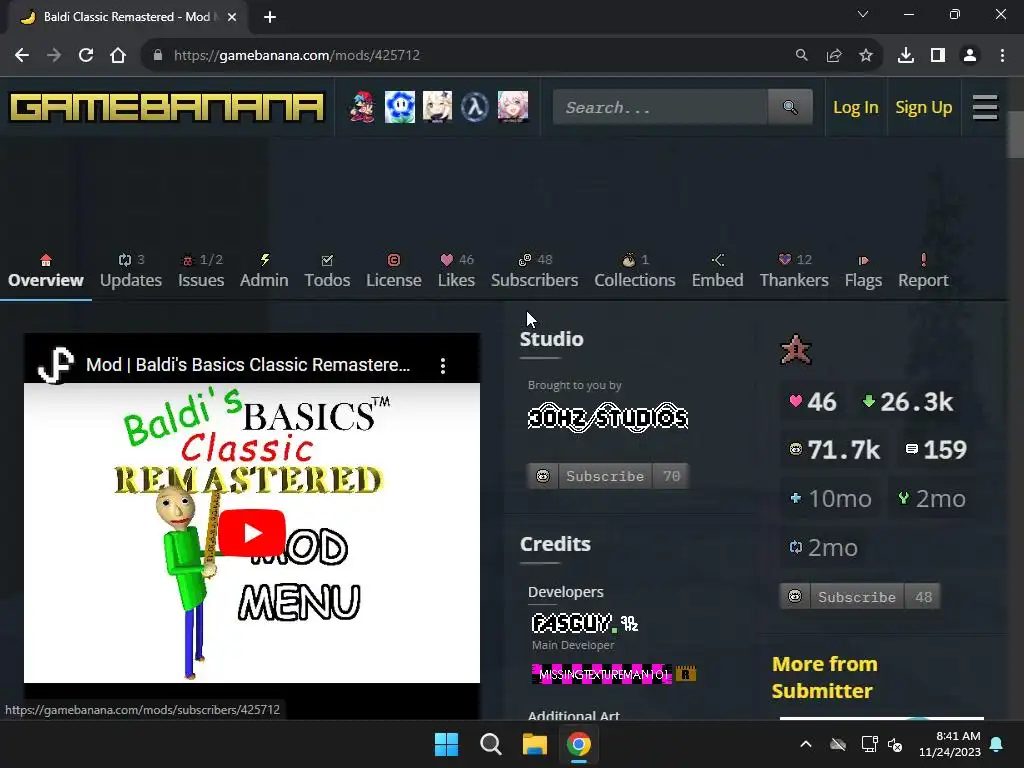Expand the tab search chevron
The image size is (1024, 768).
coord(863,14)
